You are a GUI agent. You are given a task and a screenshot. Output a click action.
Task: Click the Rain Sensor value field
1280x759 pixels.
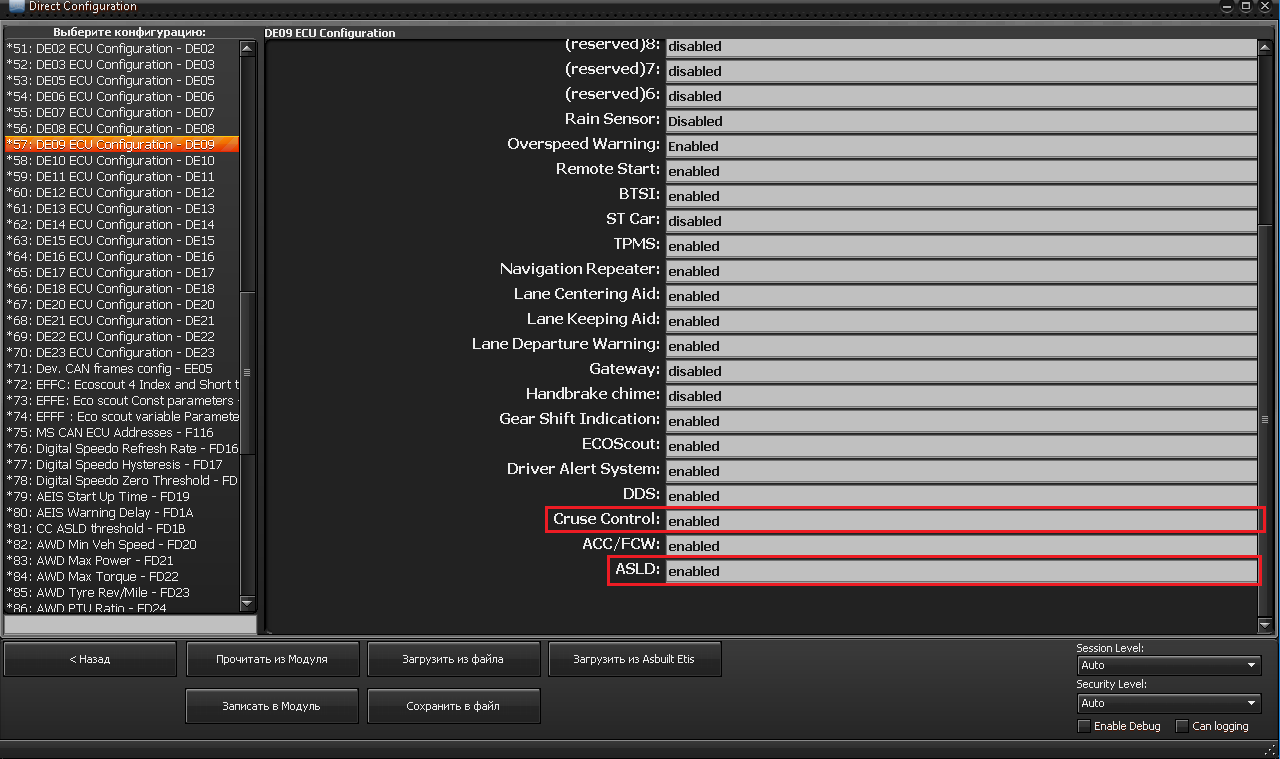[x=960, y=121]
